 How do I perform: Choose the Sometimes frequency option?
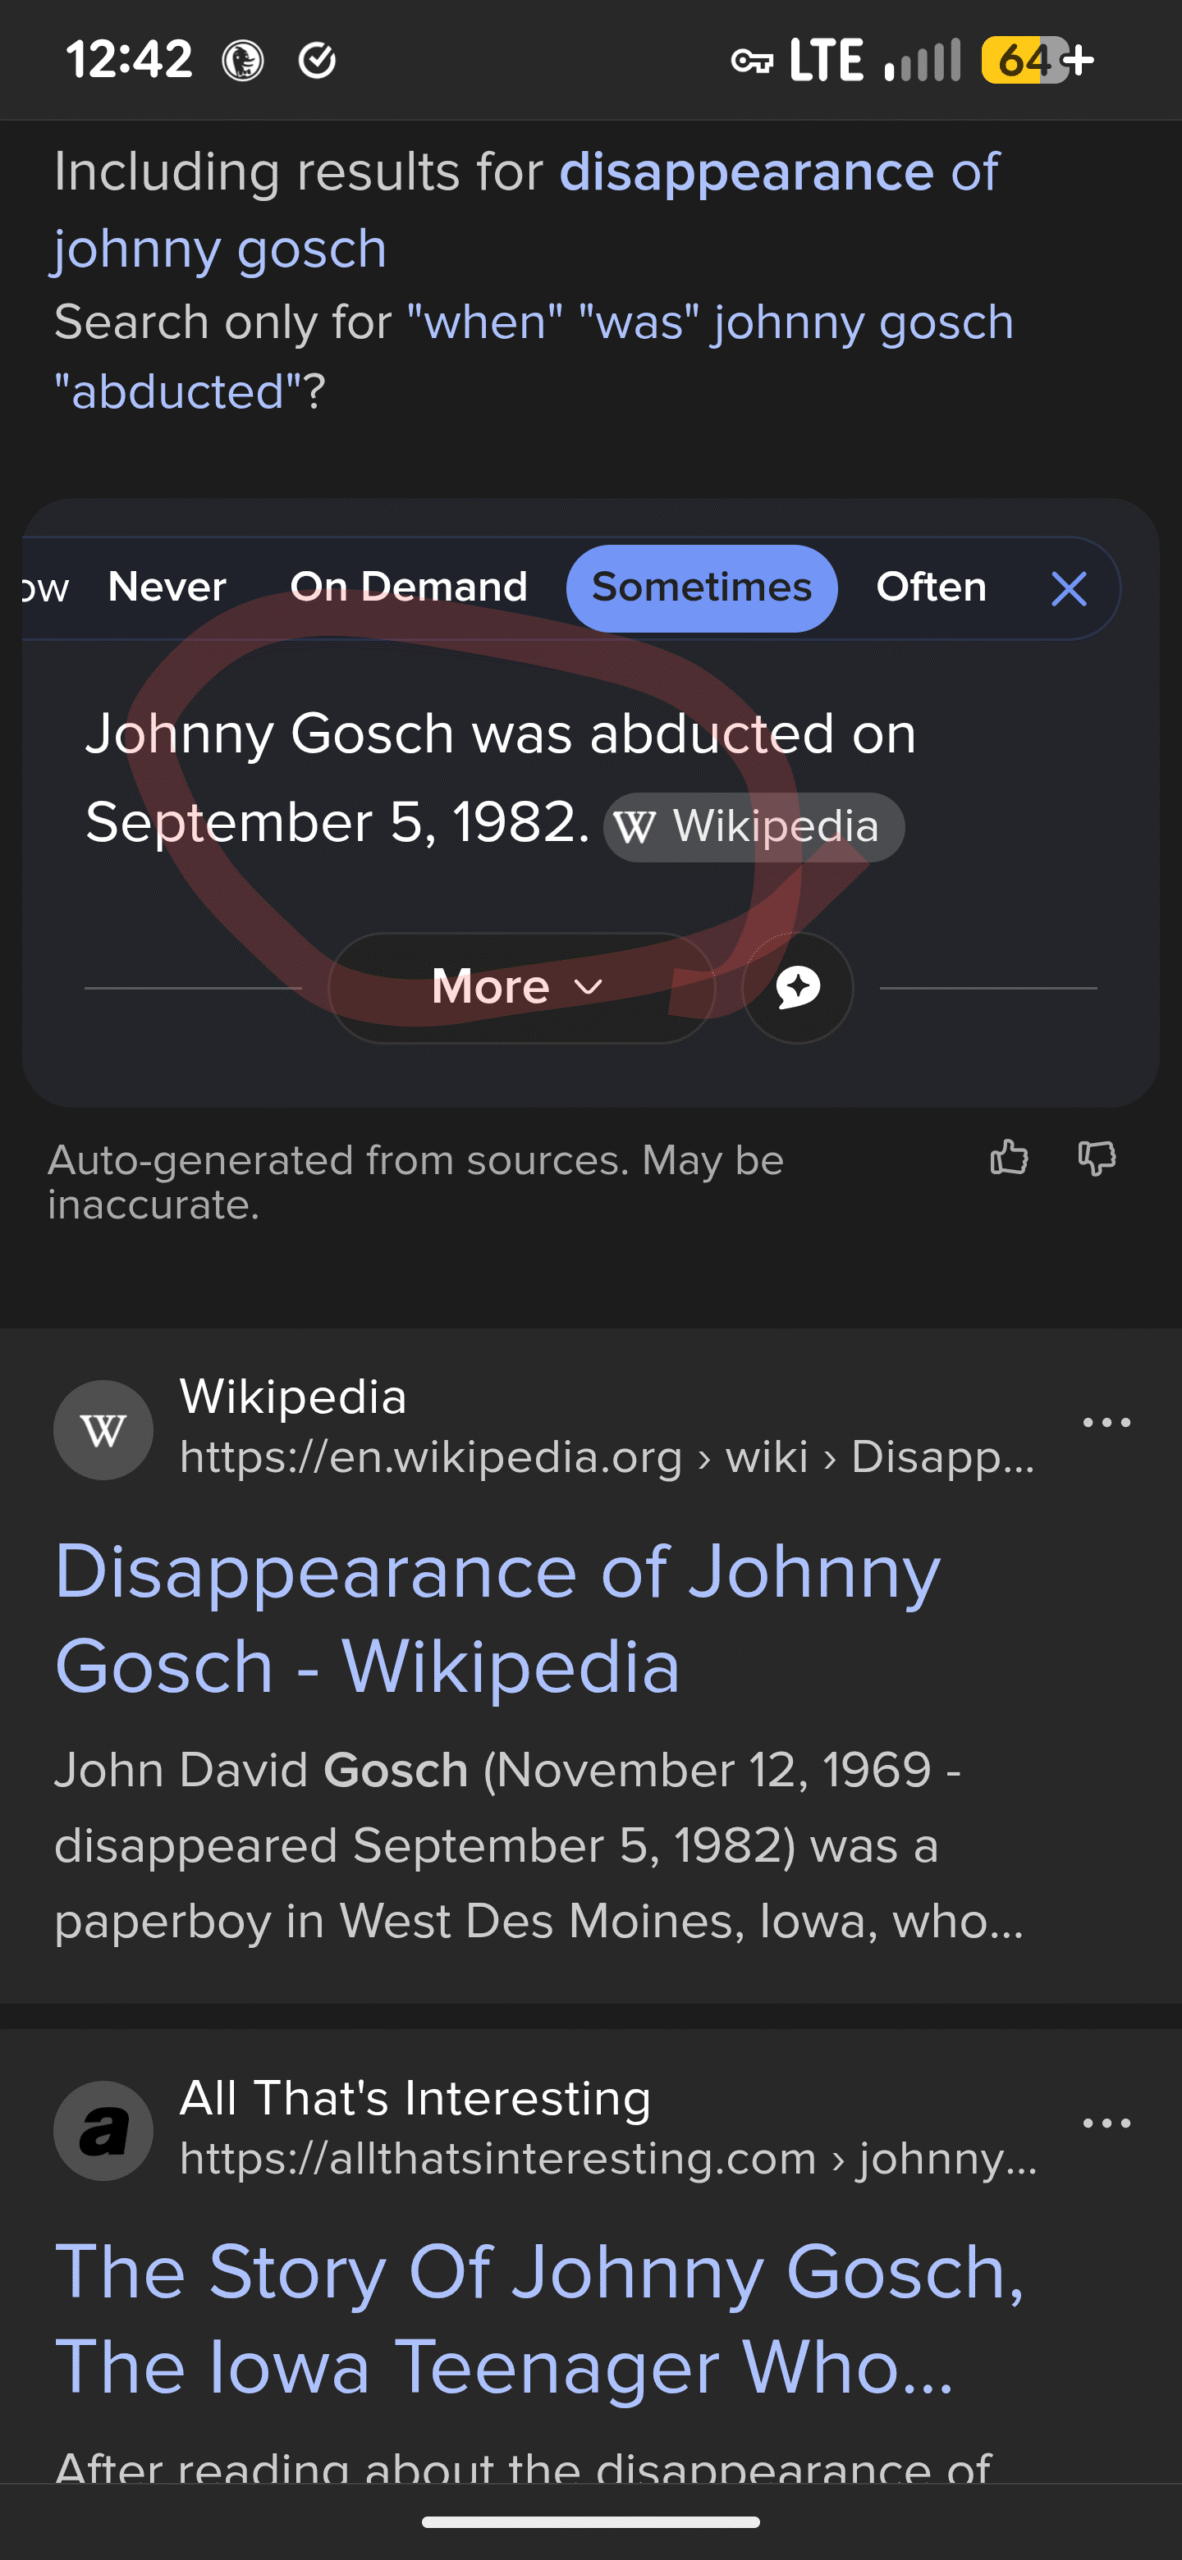click(701, 588)
